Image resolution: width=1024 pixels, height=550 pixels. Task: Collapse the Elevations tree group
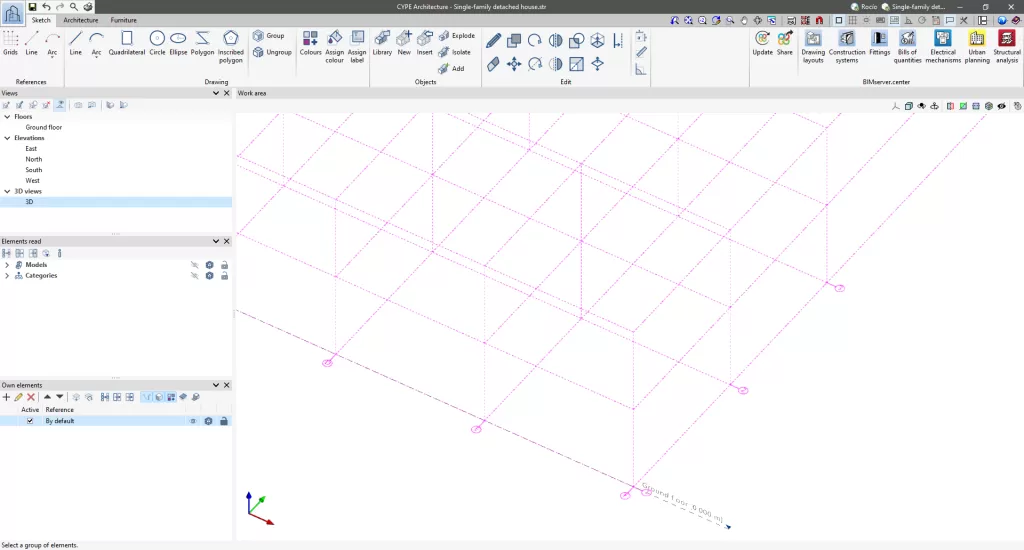tap(7, 138)
